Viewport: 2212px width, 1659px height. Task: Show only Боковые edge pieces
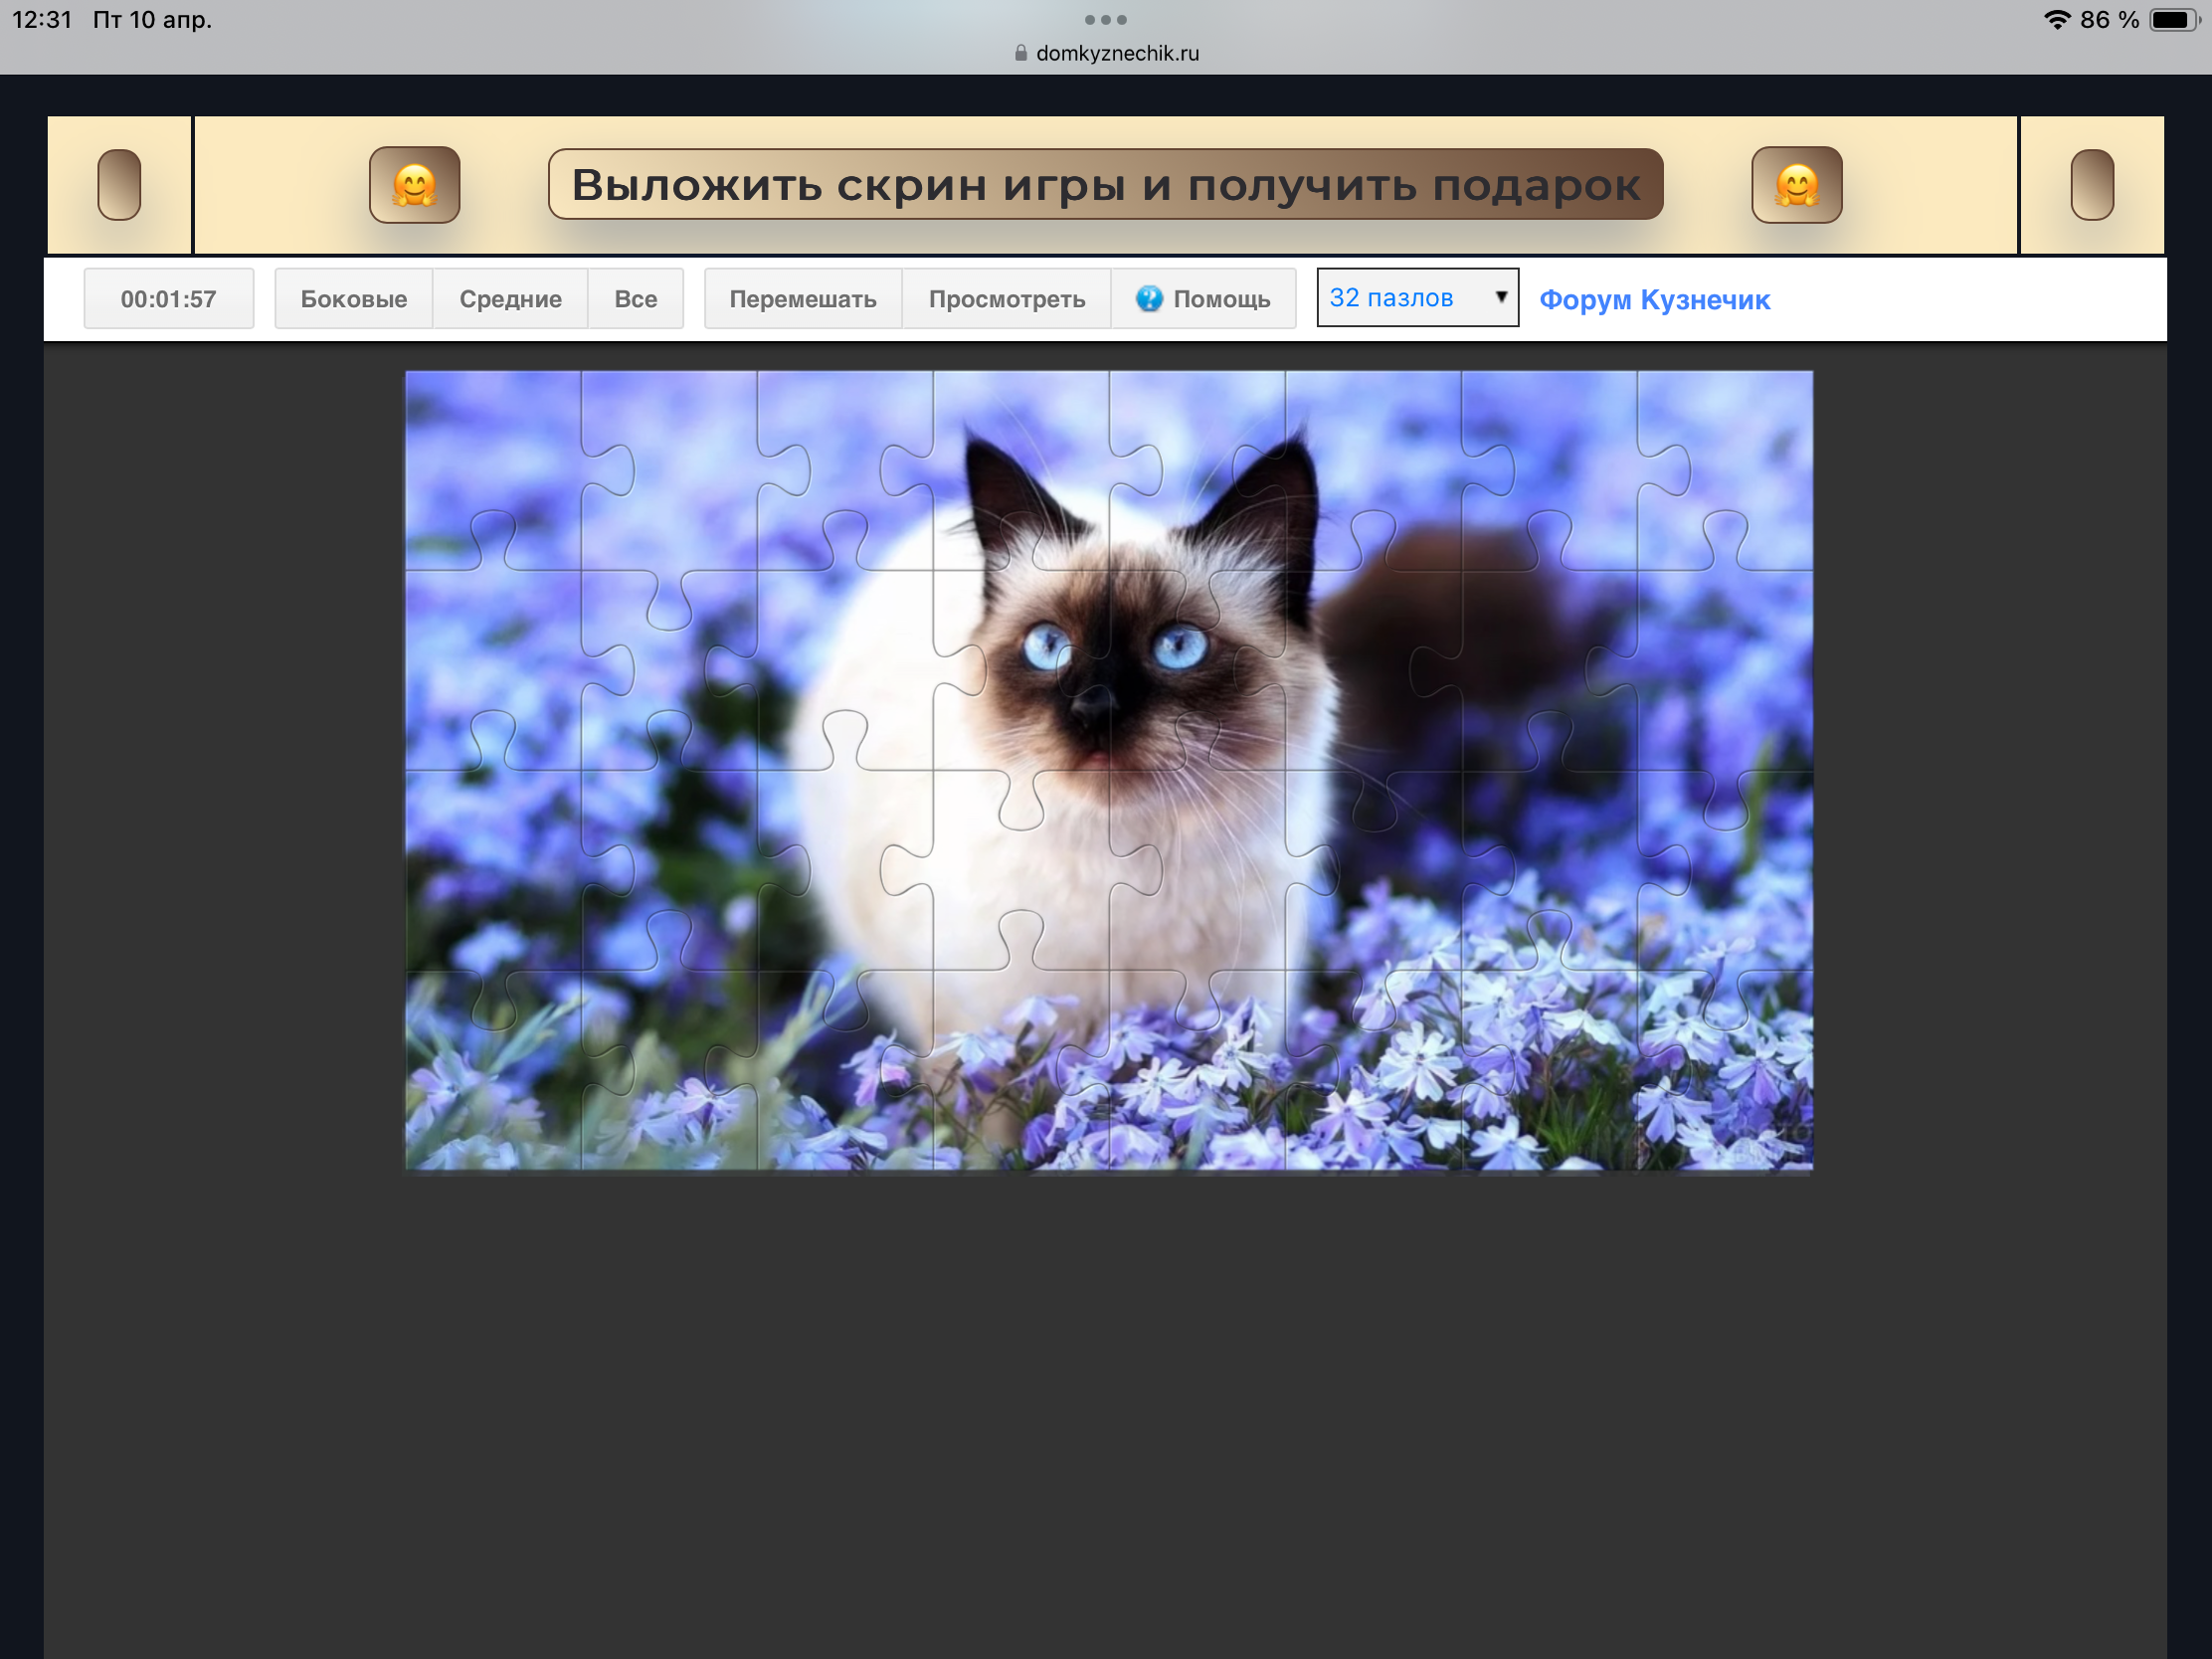[353, 298]
